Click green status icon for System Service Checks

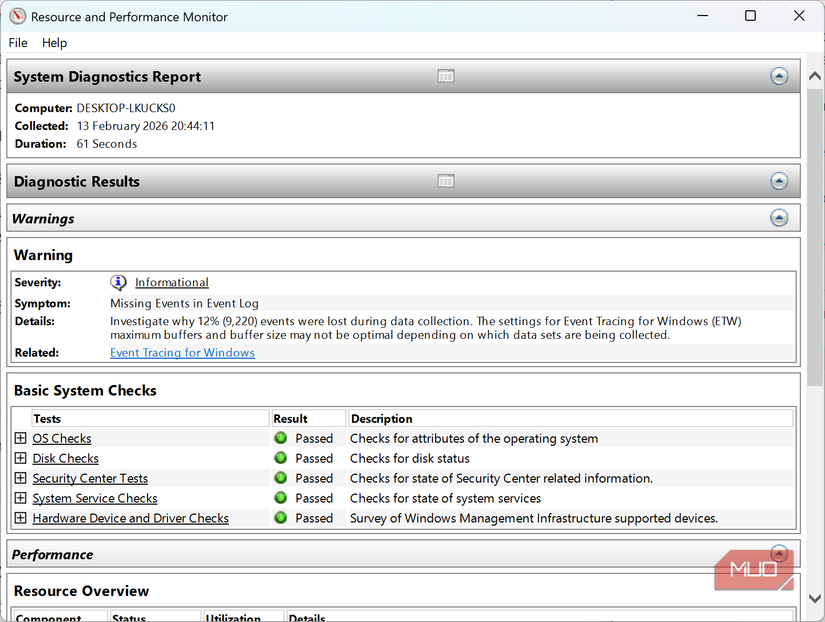pyautogui.click(x=281, y=498)
